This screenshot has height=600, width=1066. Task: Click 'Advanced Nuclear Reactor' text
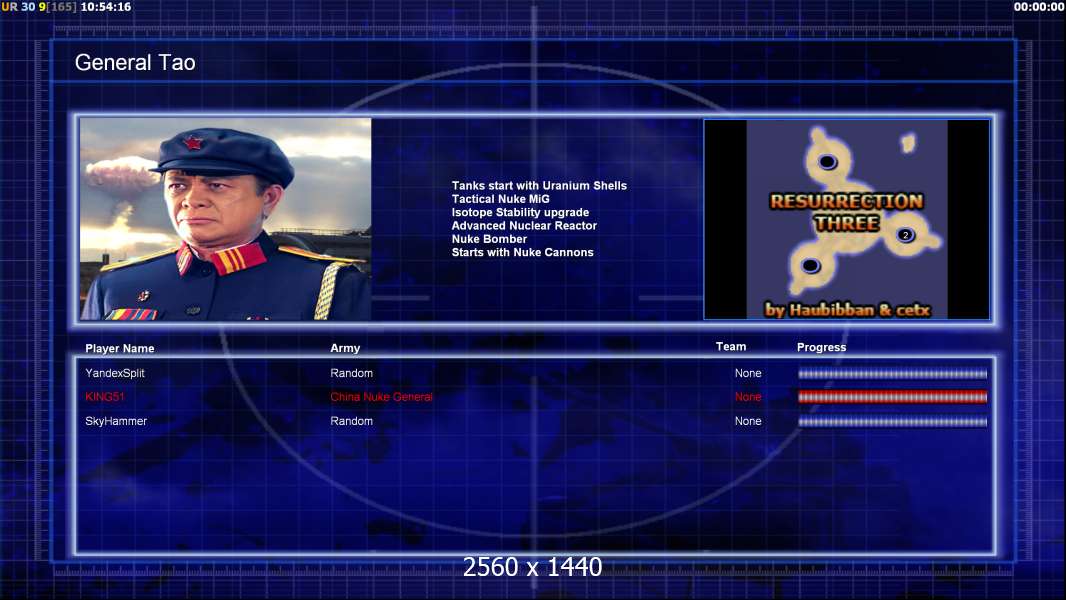(x=524, y=226)
